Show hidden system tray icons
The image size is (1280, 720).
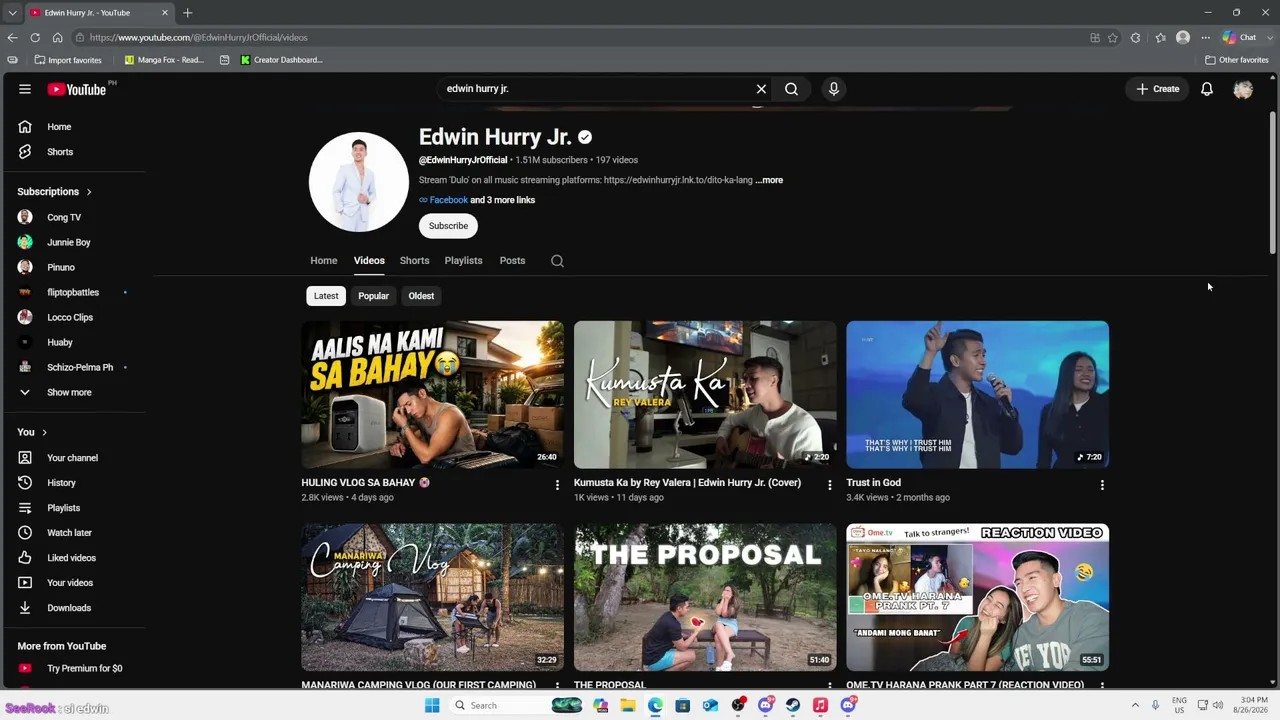(1135, 705)
